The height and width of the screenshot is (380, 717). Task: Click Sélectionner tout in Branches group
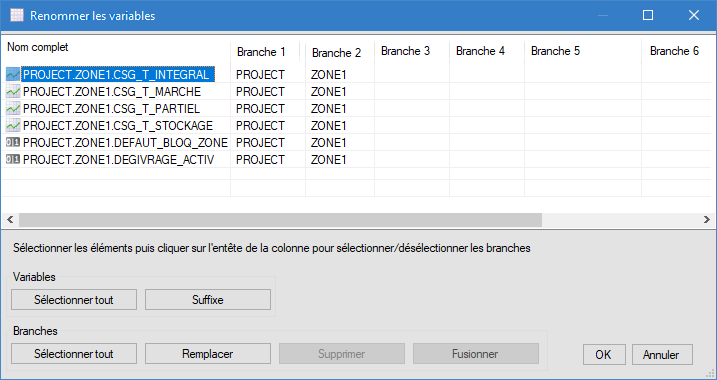(x=74, y=354)
